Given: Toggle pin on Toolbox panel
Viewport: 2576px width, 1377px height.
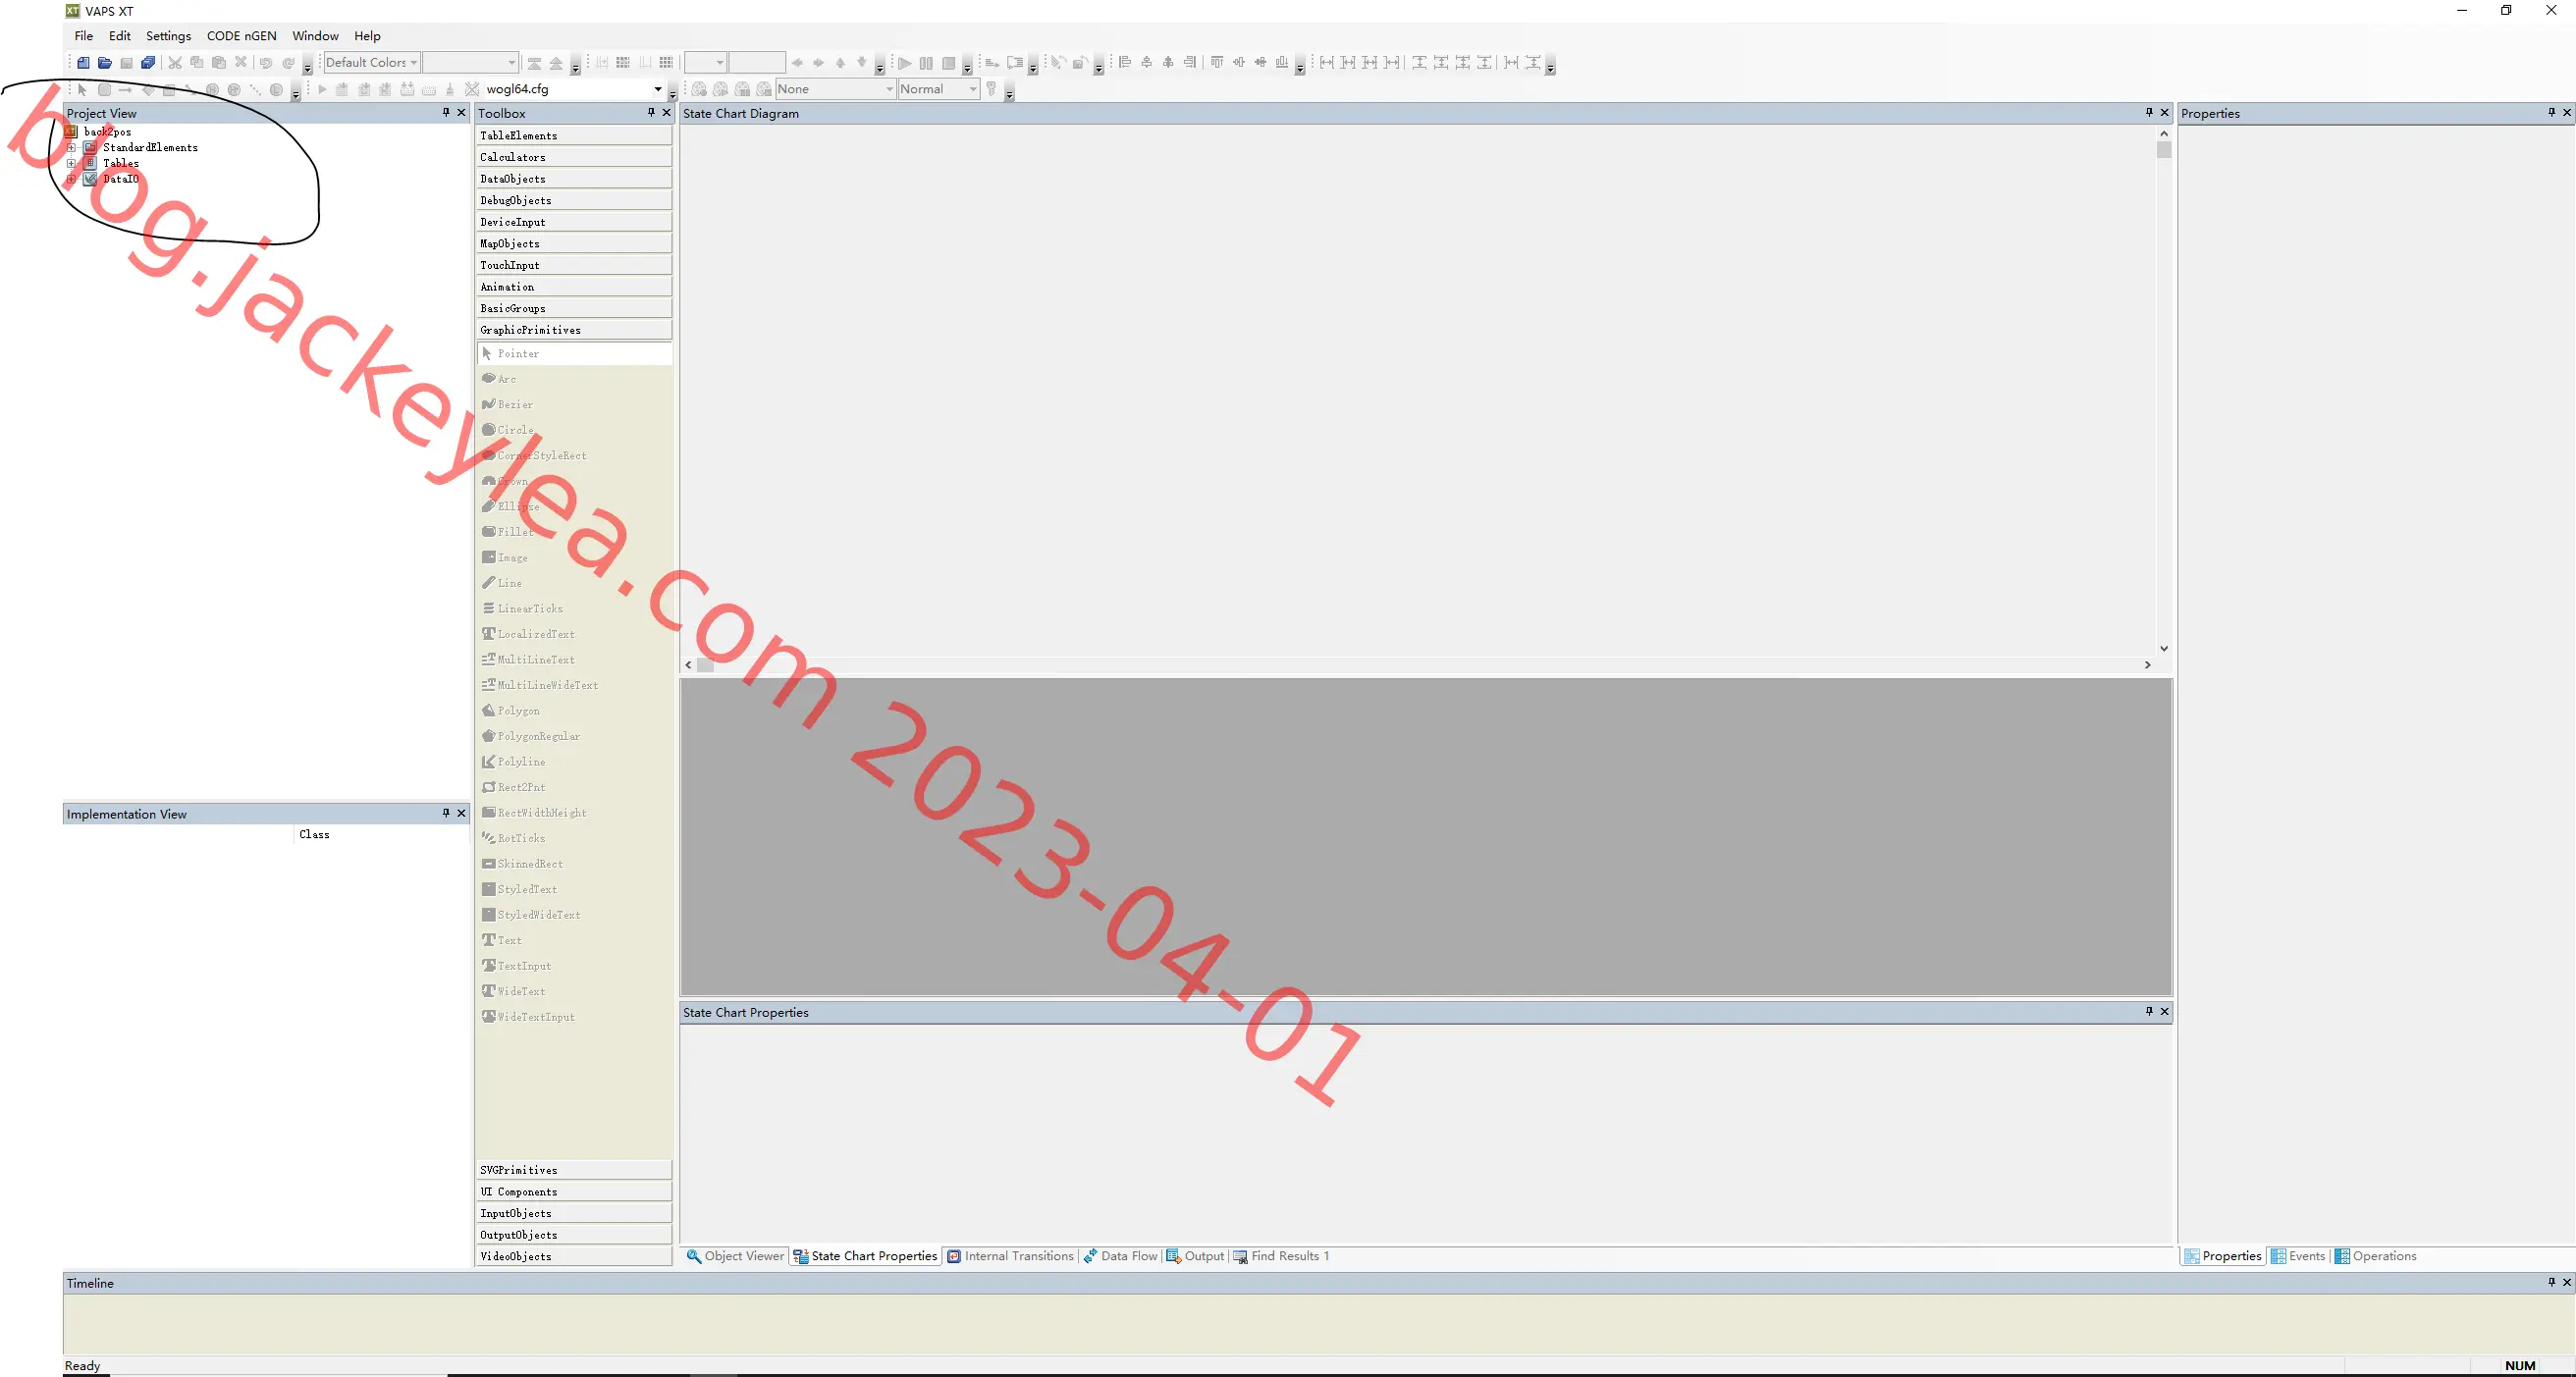Looking at the screenshot, I should 651,113.
